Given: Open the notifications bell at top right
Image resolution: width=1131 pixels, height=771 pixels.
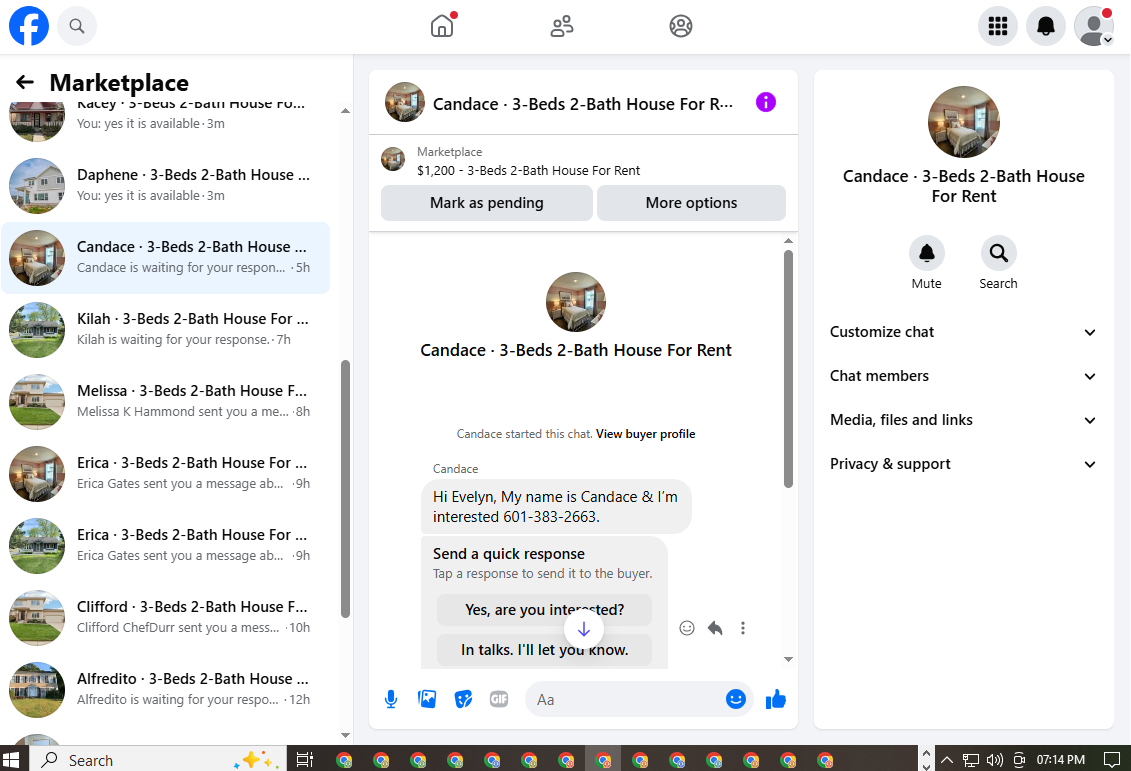Looking at the screenshot, I should (x=1046, y=26).
